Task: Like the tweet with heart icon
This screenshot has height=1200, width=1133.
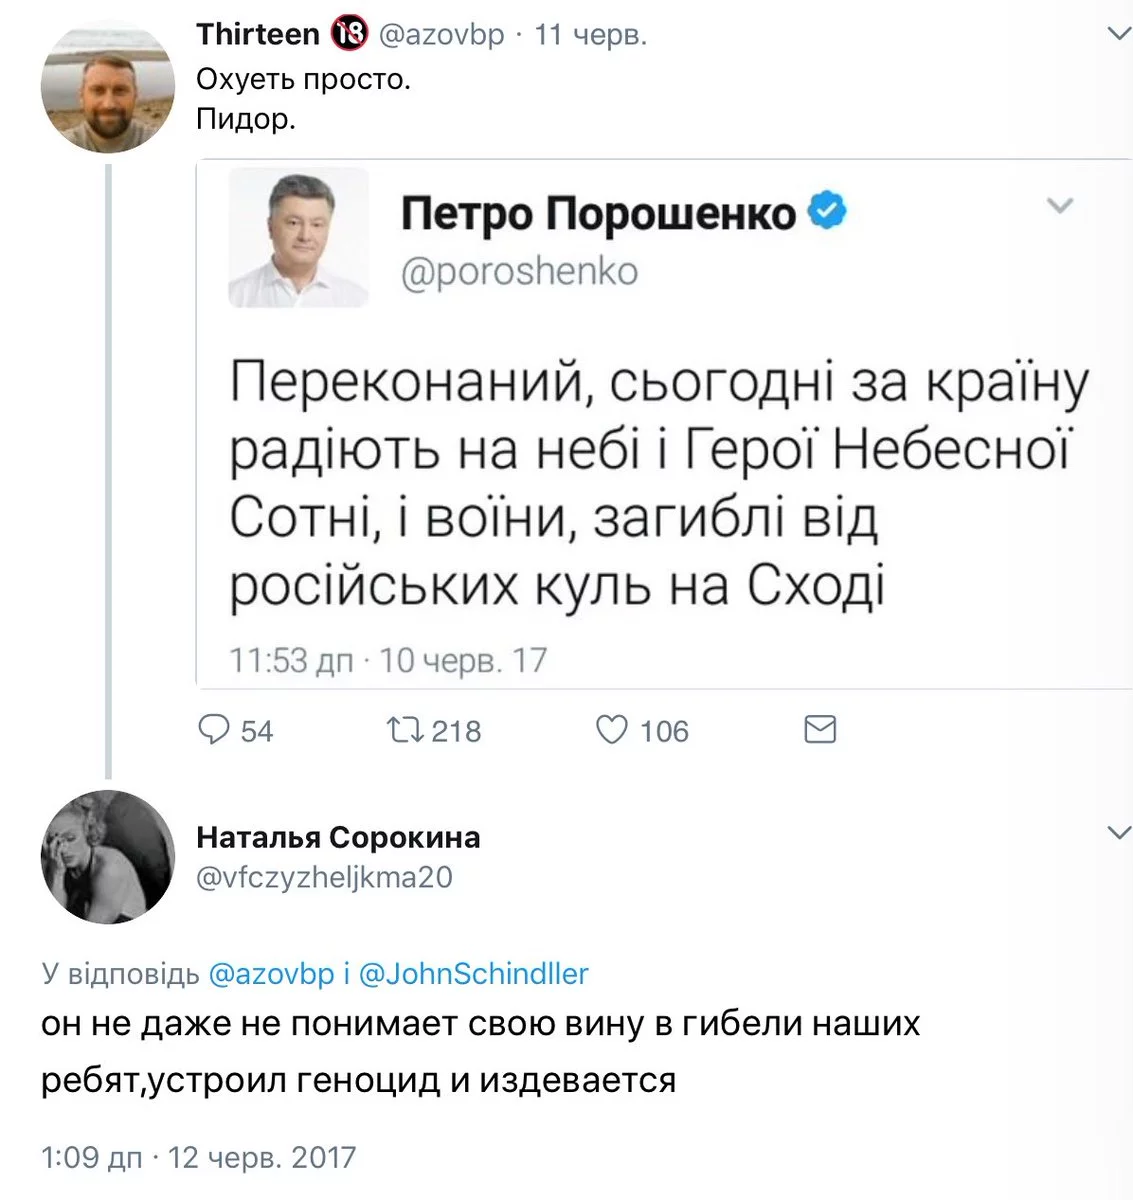Action: [611, 730]
